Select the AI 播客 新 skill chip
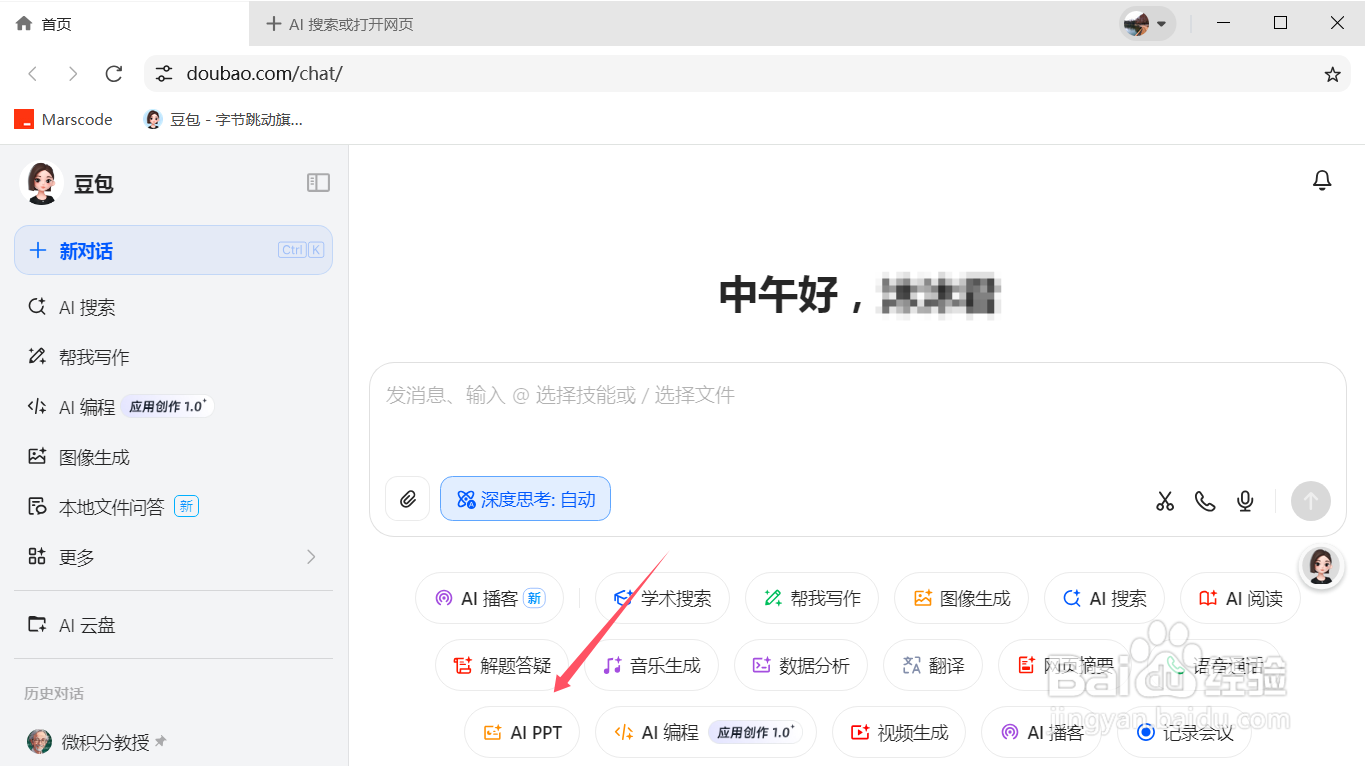This screenshot has width=1365, height=766. click(489, 599)
